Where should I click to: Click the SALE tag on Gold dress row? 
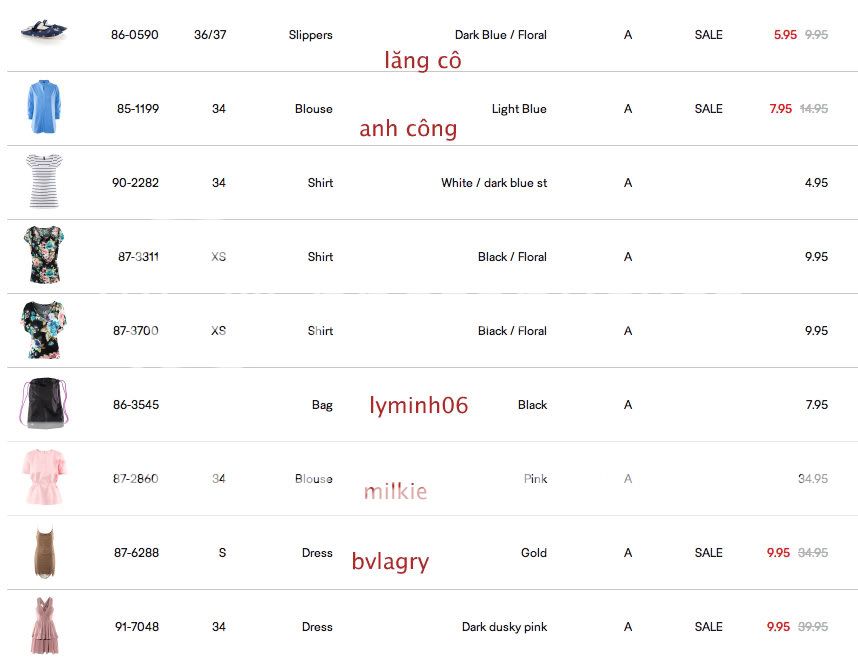pos(708,553)
